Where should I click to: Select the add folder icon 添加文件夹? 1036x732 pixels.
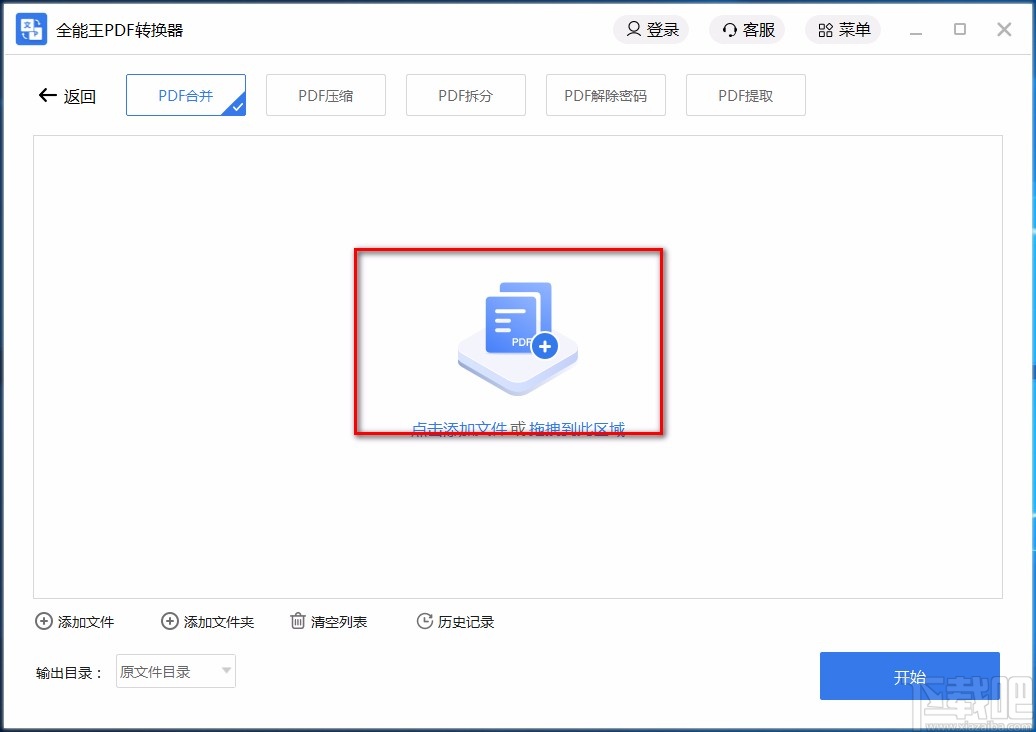point(169,621)
